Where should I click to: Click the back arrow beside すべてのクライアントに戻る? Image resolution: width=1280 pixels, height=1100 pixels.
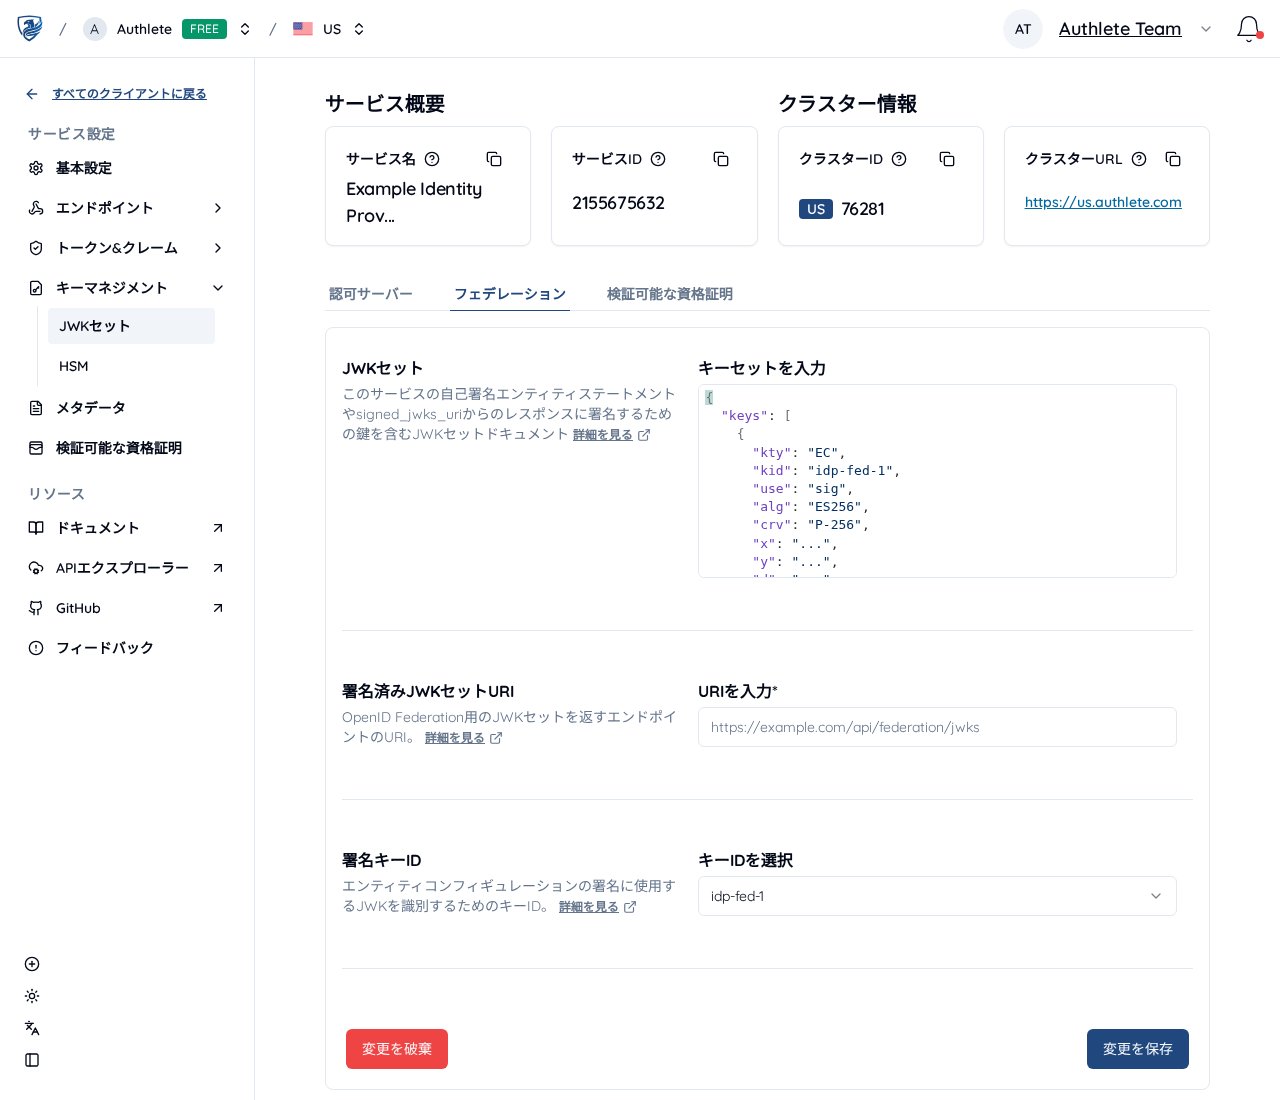[32, 94]
